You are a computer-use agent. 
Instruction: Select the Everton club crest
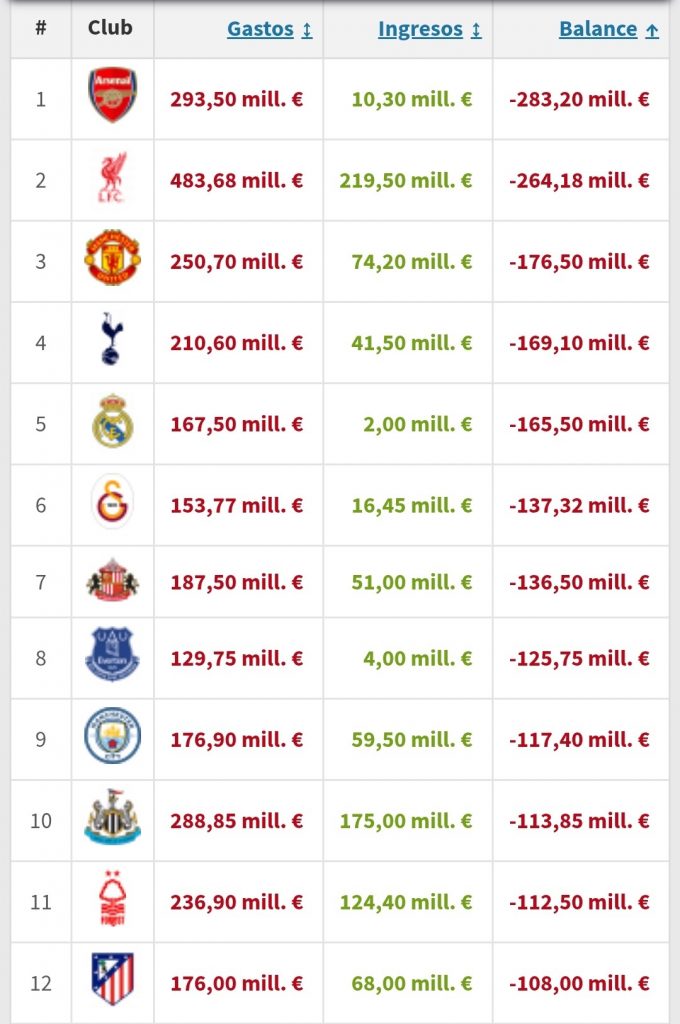tap(112, 655)
